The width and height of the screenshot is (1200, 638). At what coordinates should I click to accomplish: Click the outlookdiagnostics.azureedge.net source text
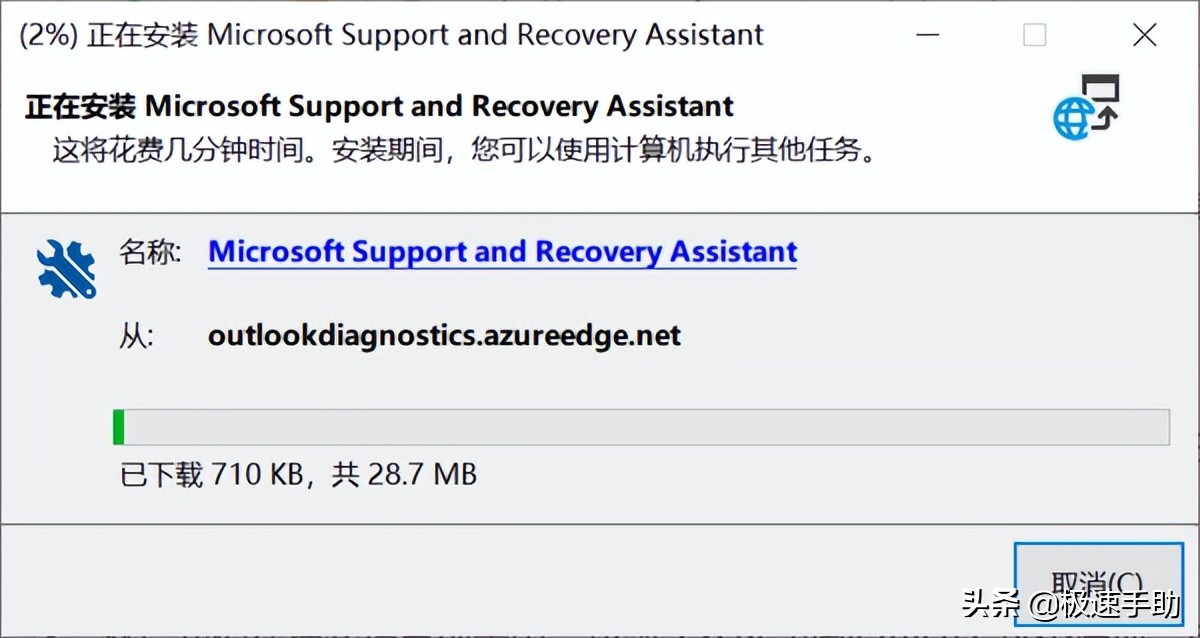click(444, 335)
